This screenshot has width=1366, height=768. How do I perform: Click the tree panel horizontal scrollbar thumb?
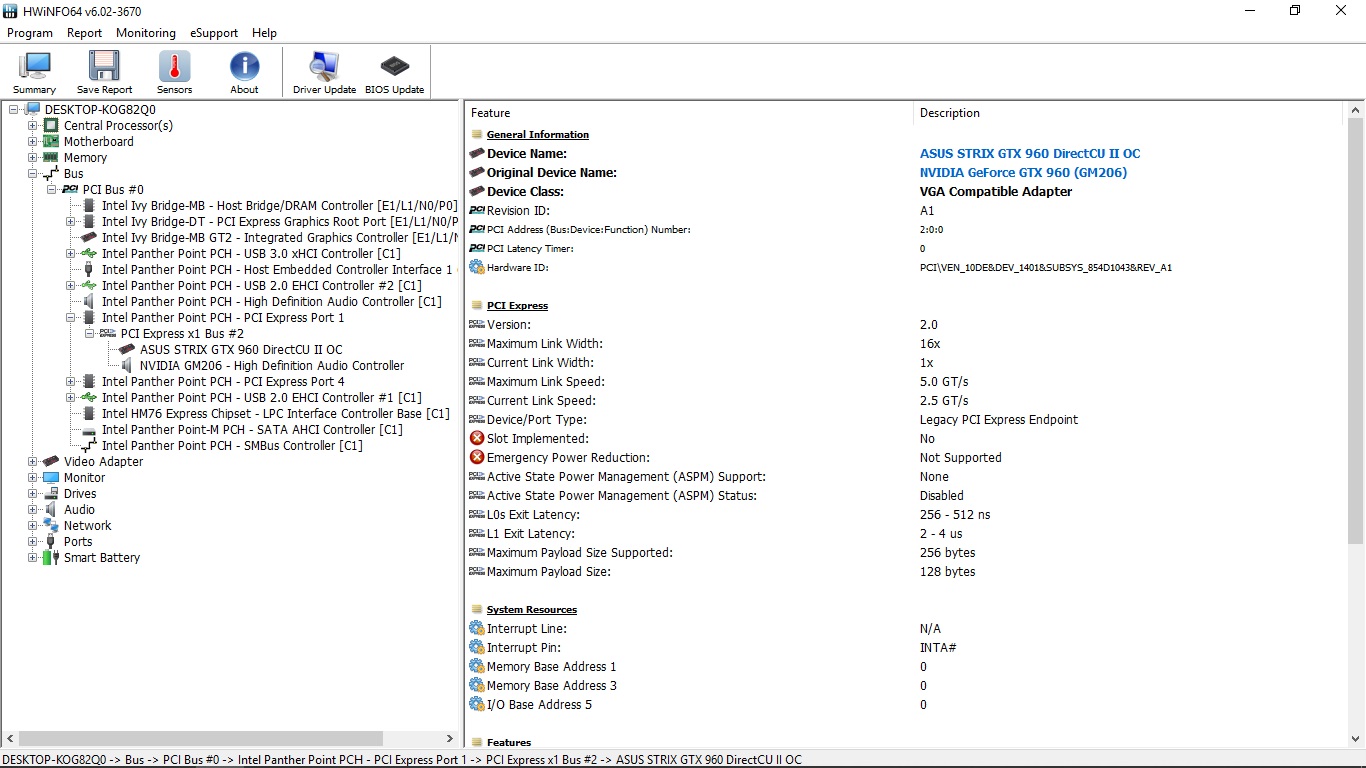point(200,738)
